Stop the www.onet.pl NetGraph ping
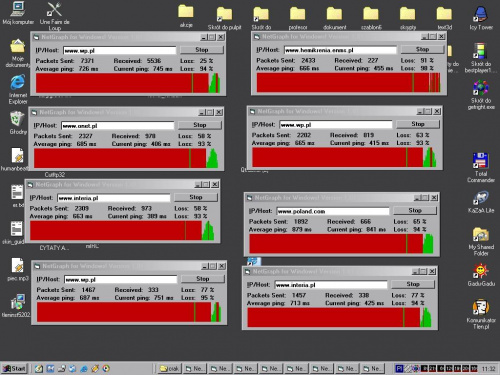The height and width of the screenshot is (375, 500). click(x=200, y=125)
